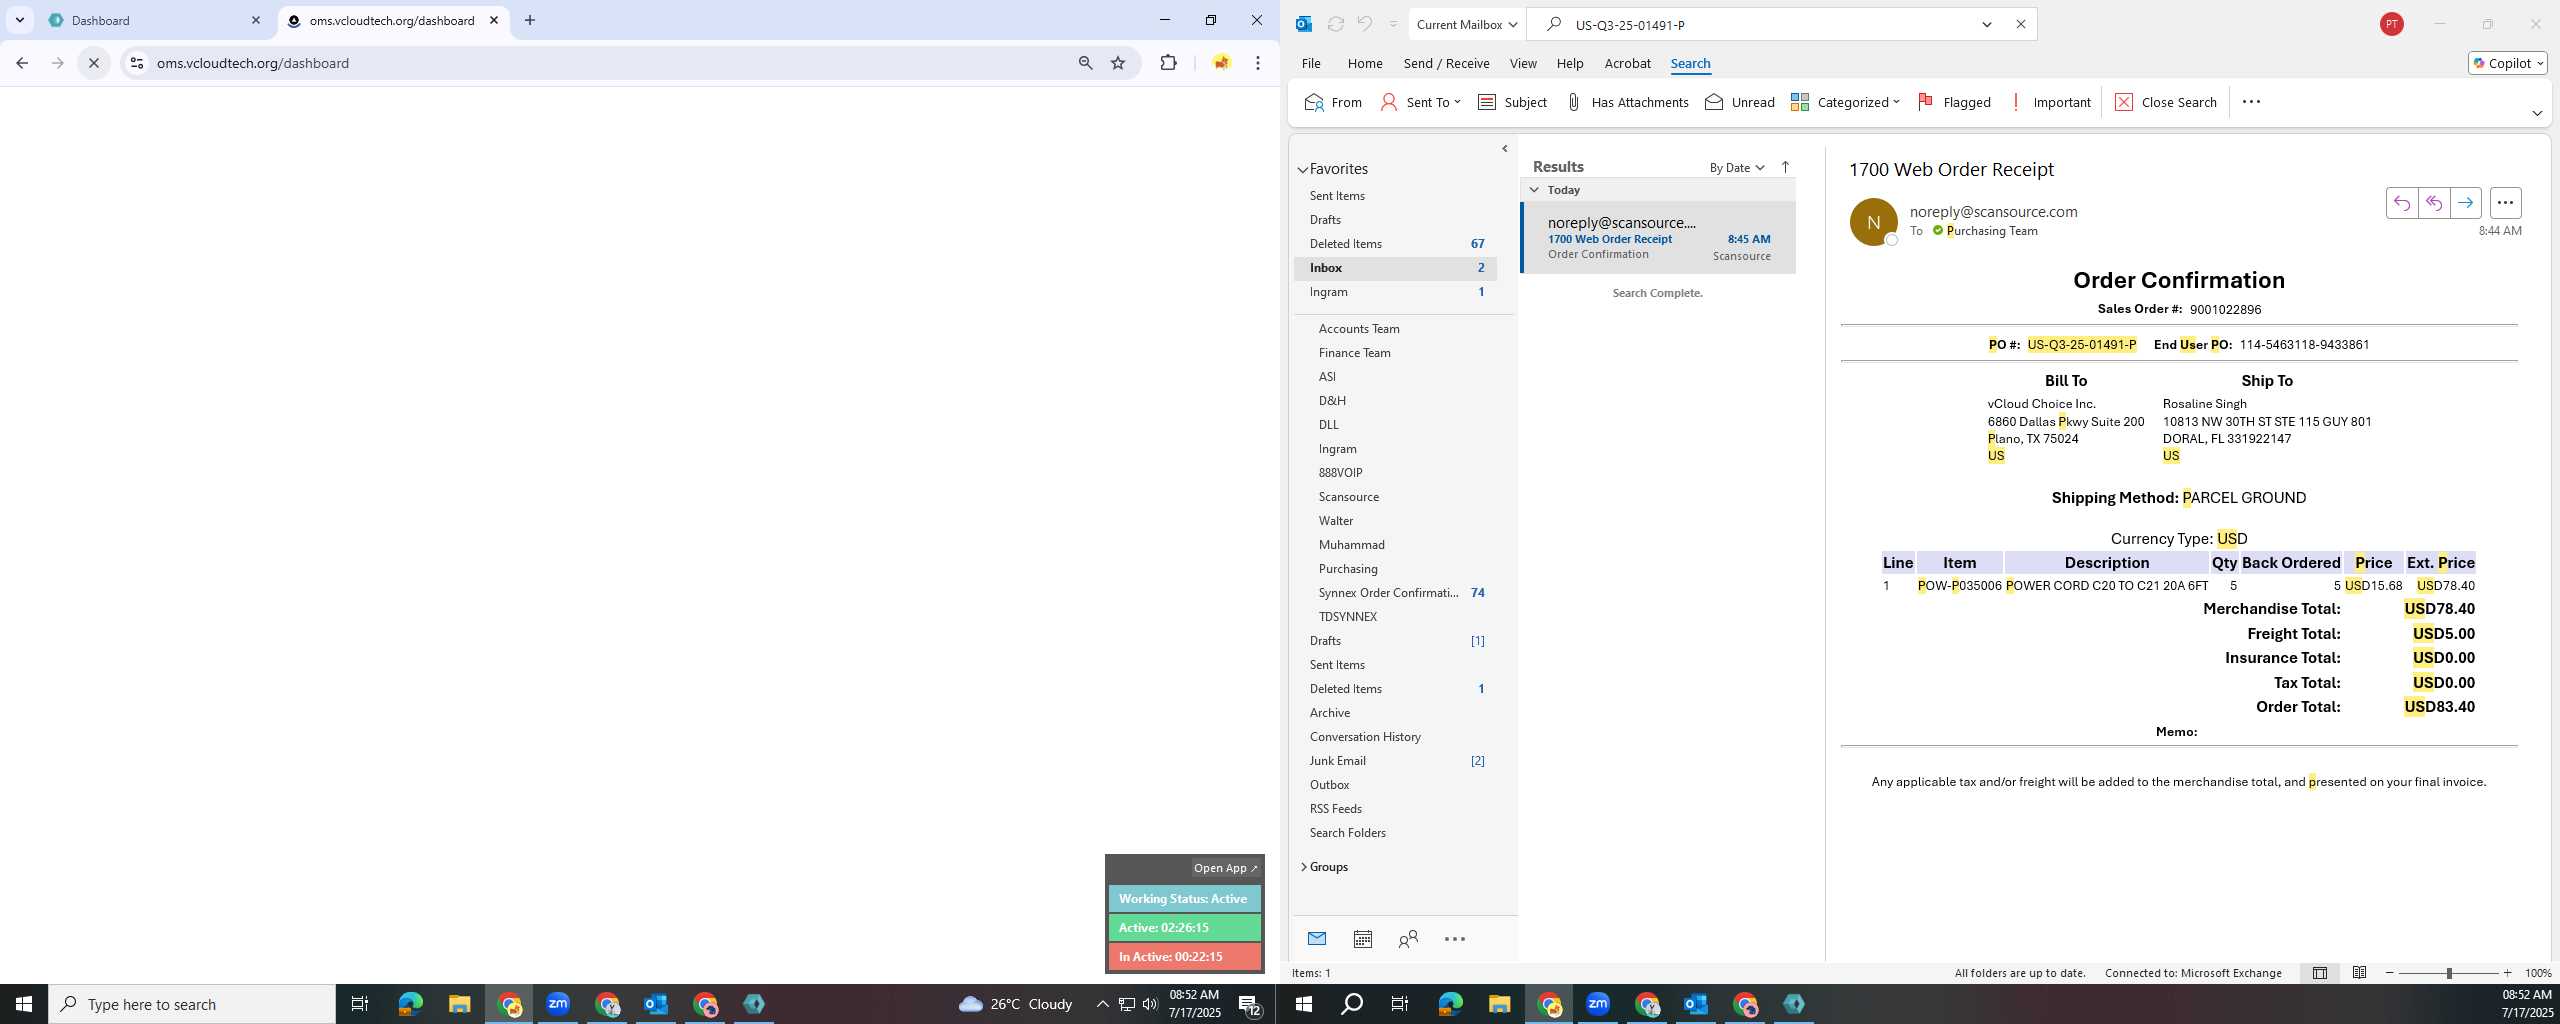Open a new Chrome tab
Screen dimensions: 2560x1024
[530, 20]
